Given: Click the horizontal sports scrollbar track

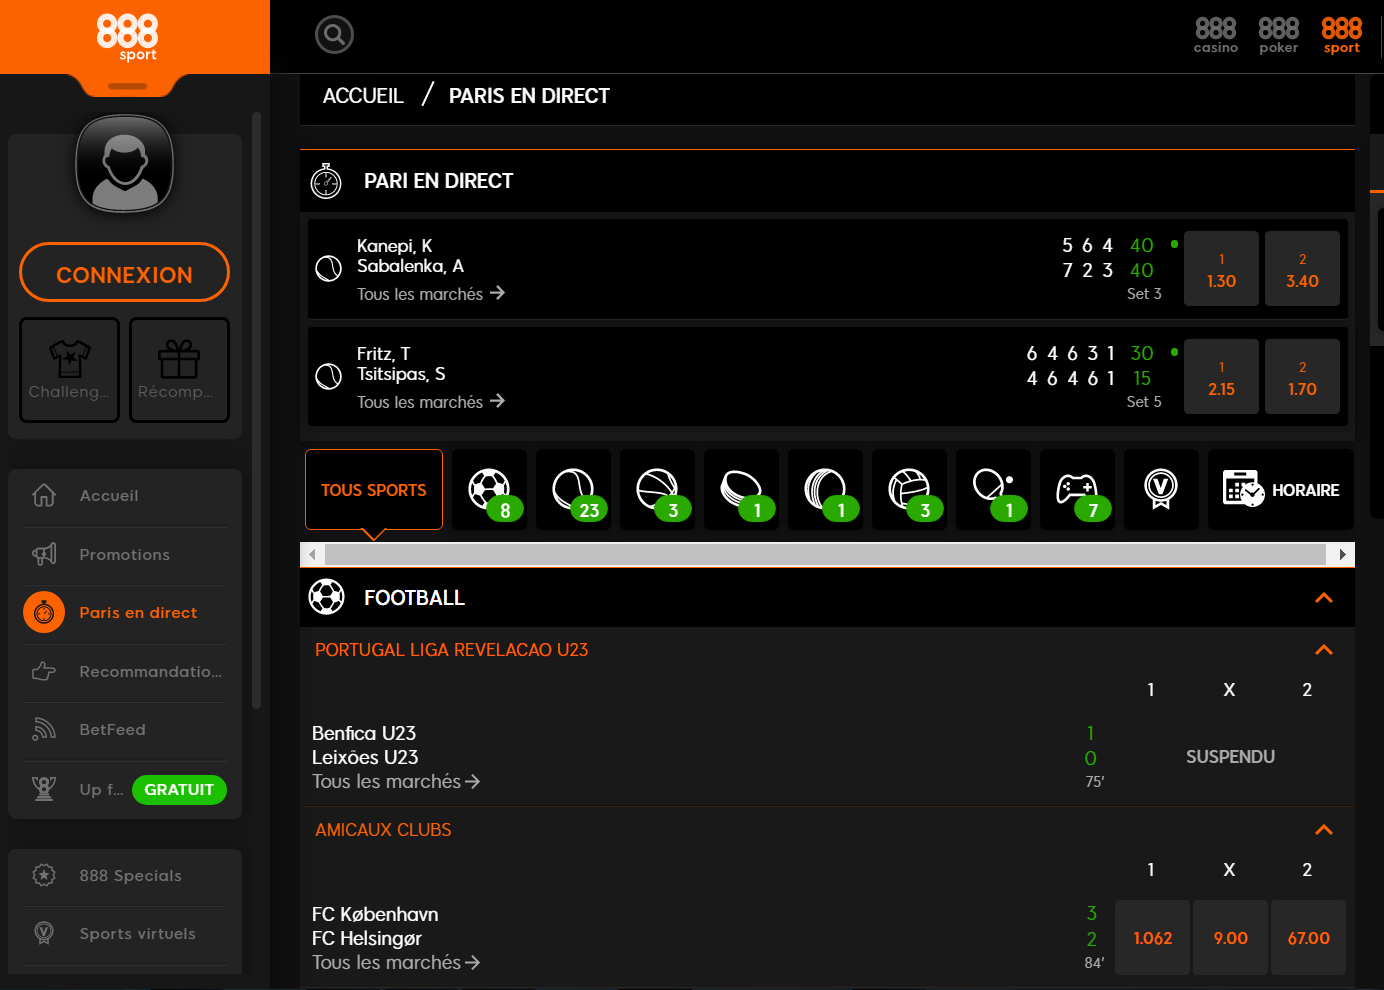Looking at the screenshot, I should [826, 555].
